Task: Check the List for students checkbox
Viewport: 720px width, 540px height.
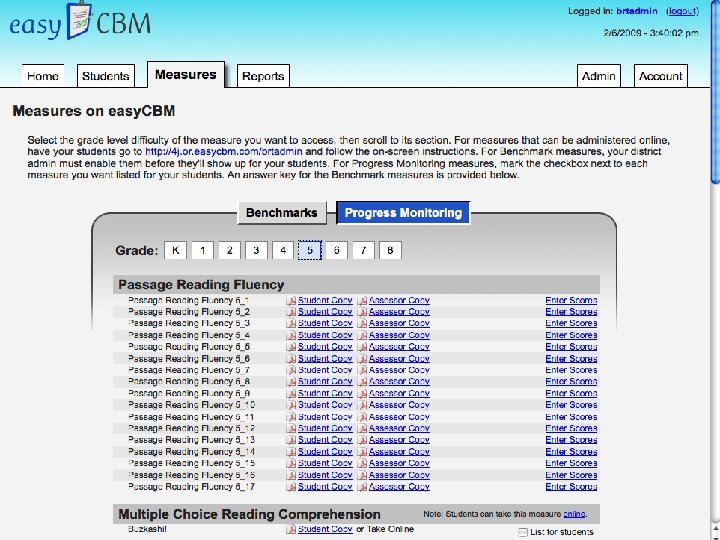Action: [523, 532]
